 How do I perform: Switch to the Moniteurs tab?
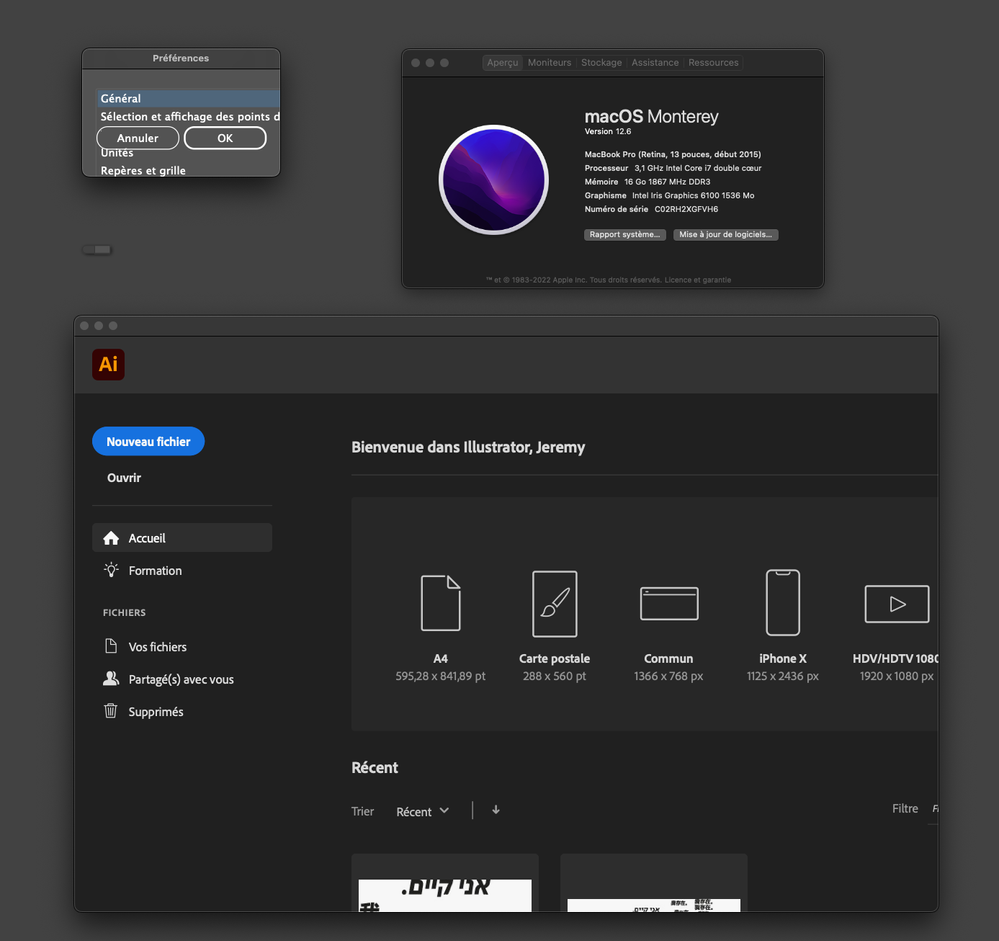(549, 62)
